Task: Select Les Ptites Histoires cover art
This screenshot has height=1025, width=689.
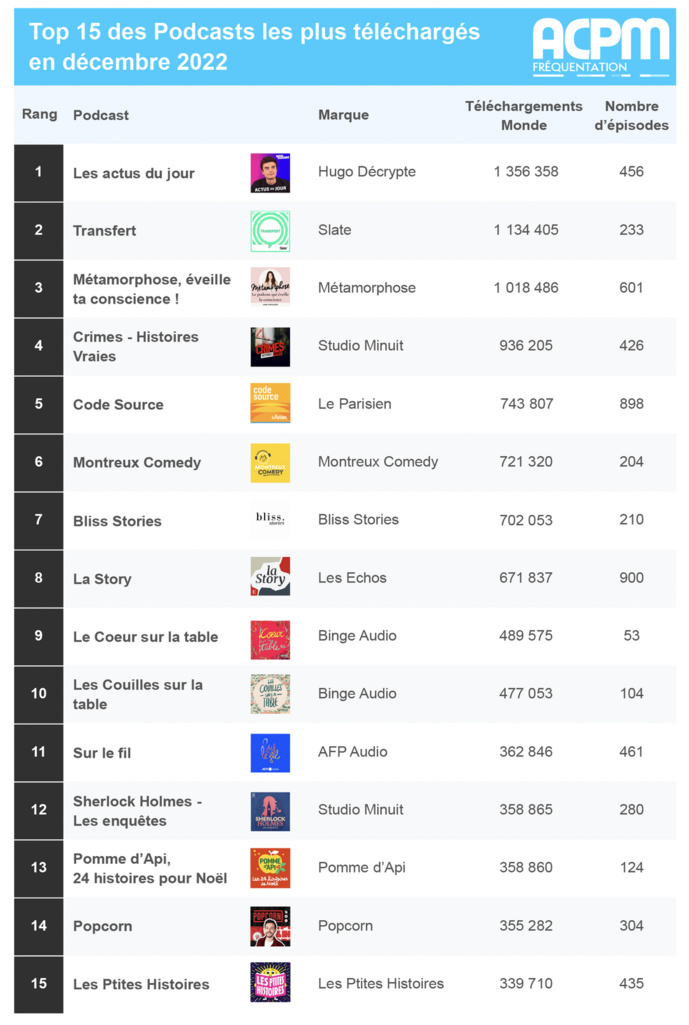Action: pyautogui.click(x=270, y=984)
